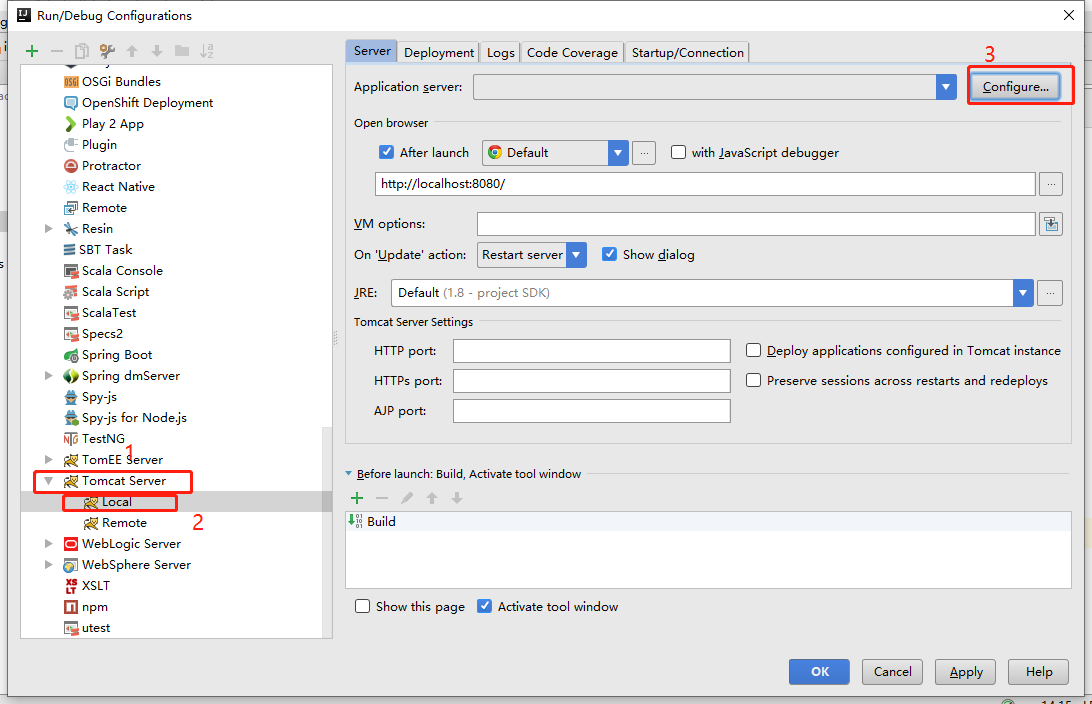Add a before launch task with plus icon
Image resolution: width=1092 pixels, height=704 pixels.
click(357, 498)
